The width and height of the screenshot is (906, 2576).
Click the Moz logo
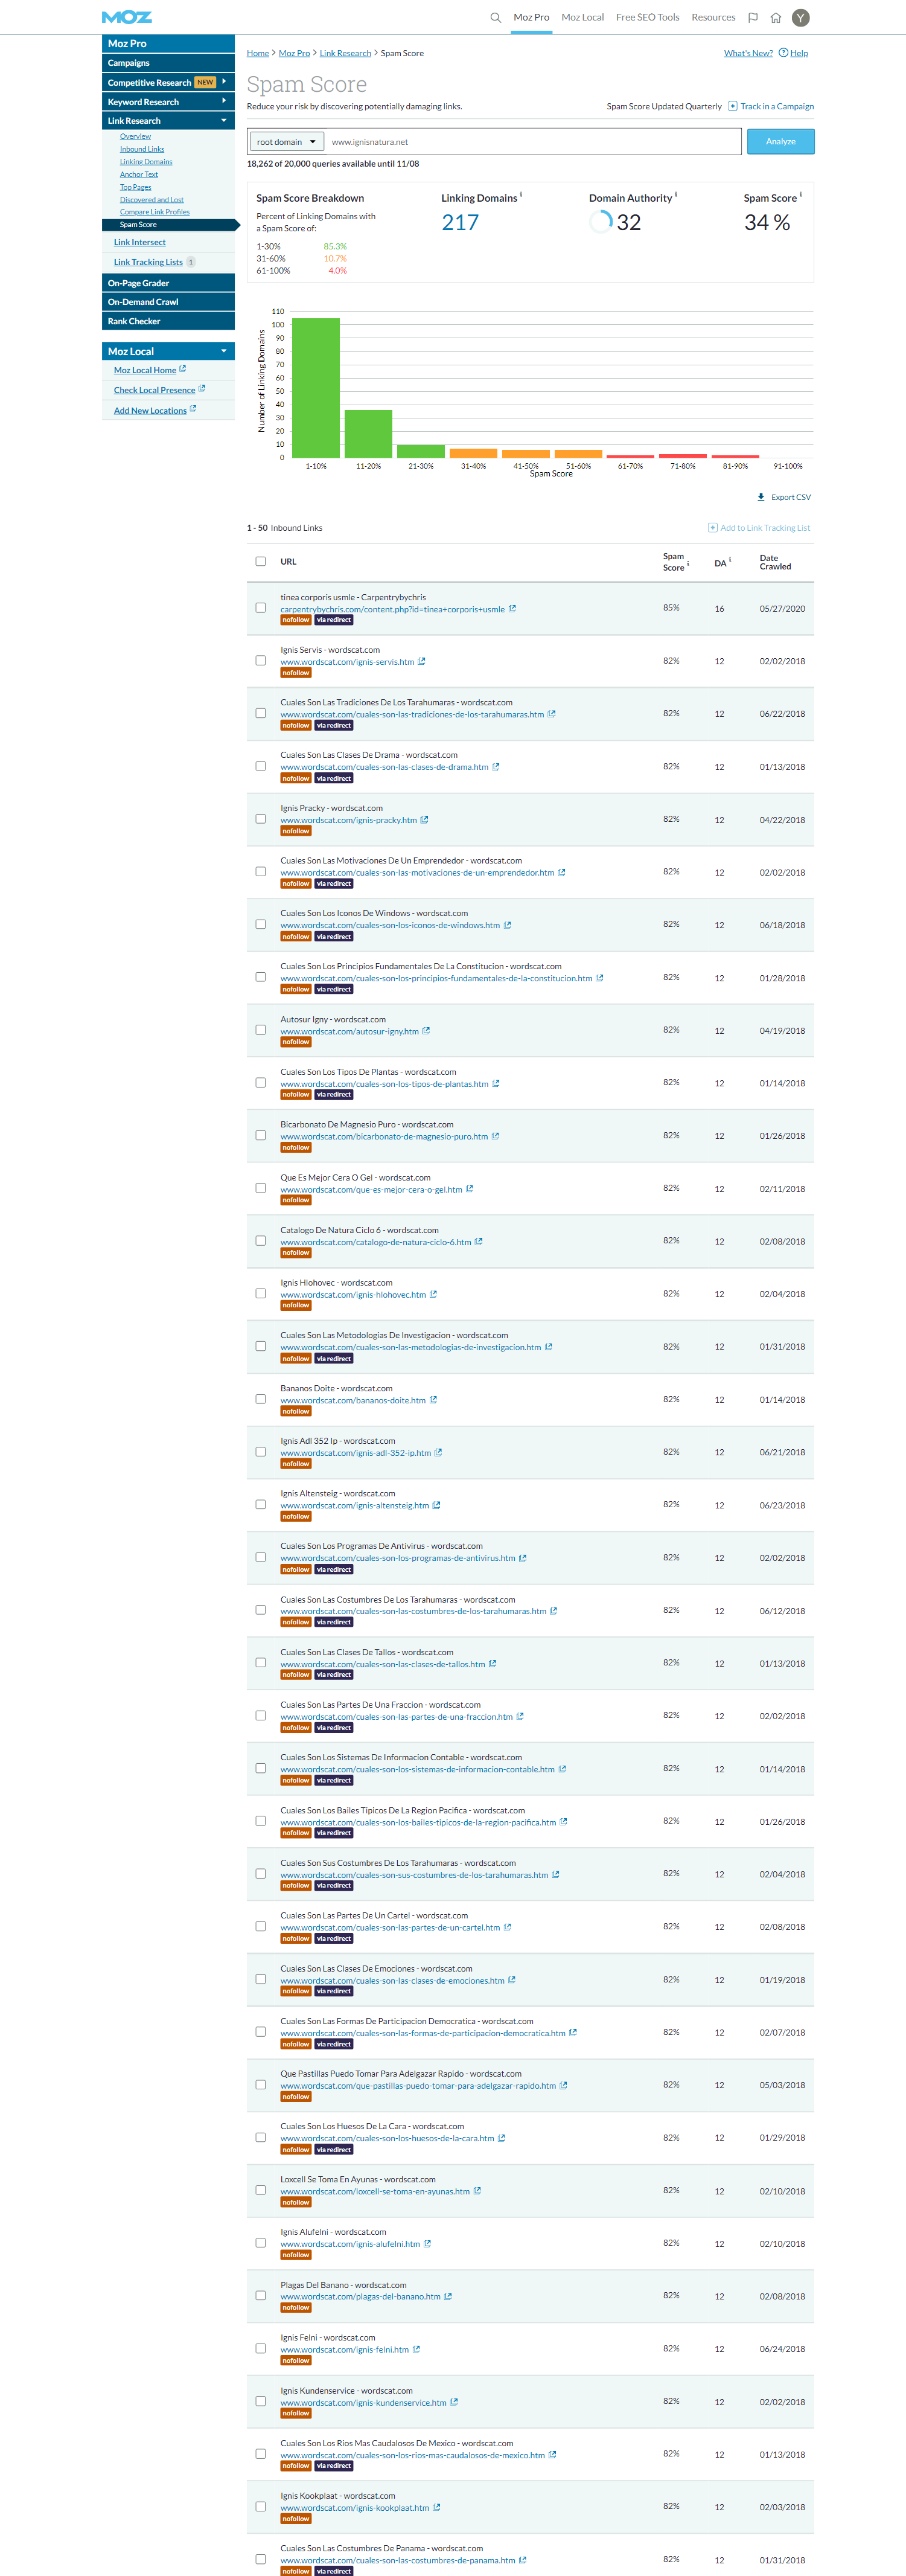127,17
